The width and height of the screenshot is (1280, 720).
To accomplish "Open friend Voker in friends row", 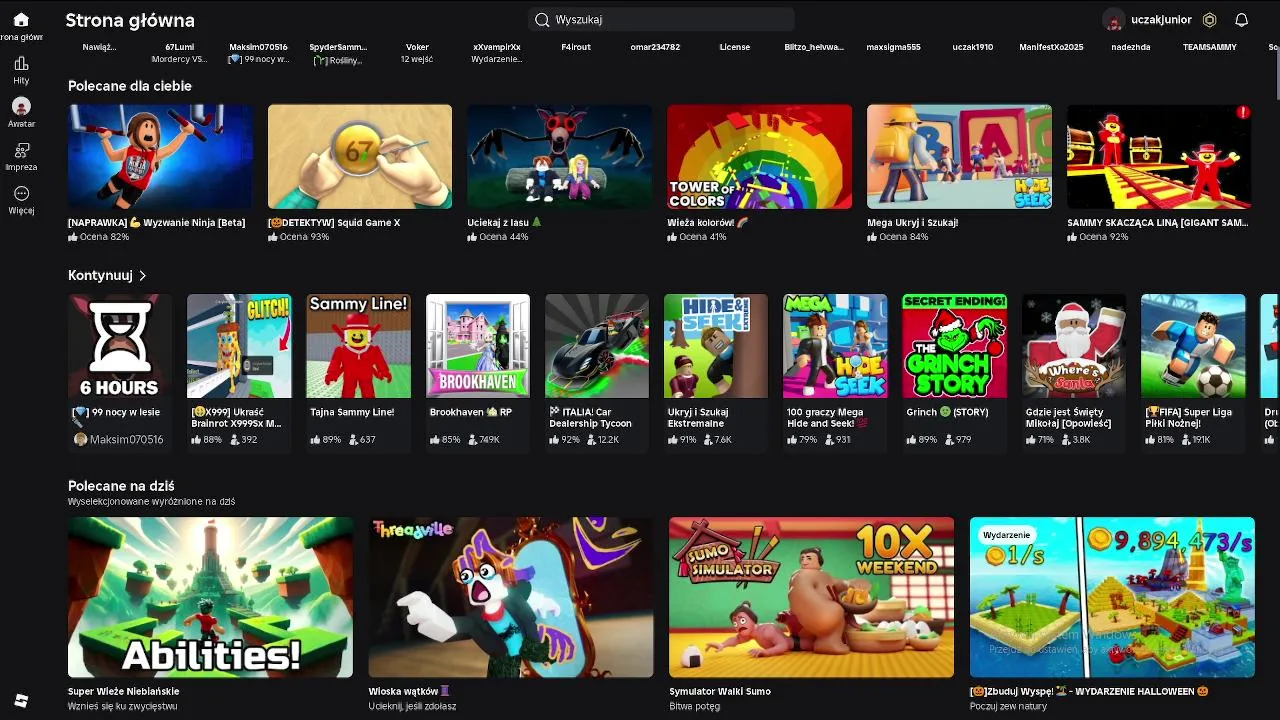I will [x=417, y=47].
